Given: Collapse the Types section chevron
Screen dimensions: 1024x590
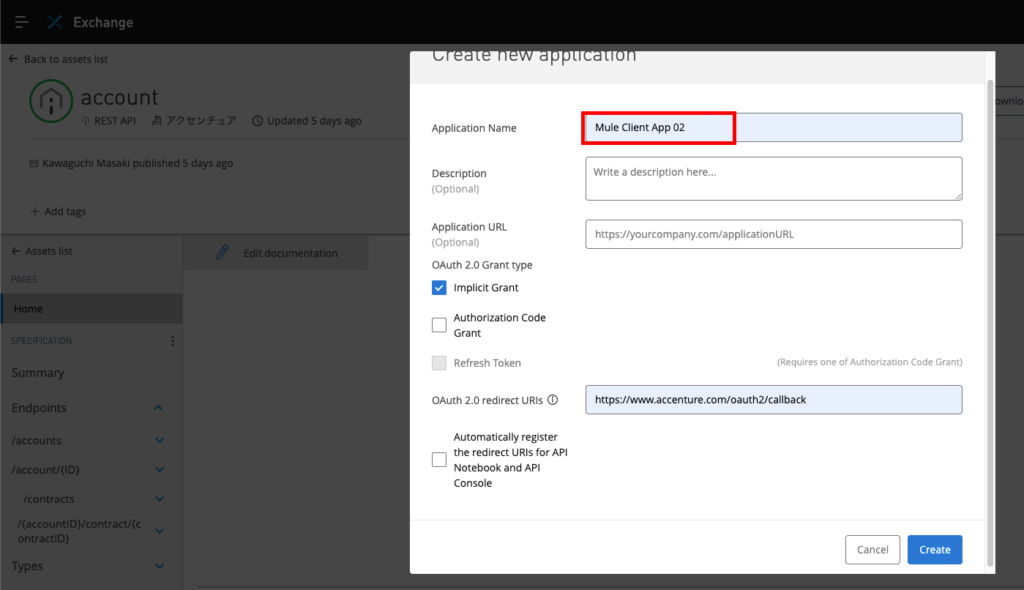Looking at the screenshot, I should [x=159, y=566].
